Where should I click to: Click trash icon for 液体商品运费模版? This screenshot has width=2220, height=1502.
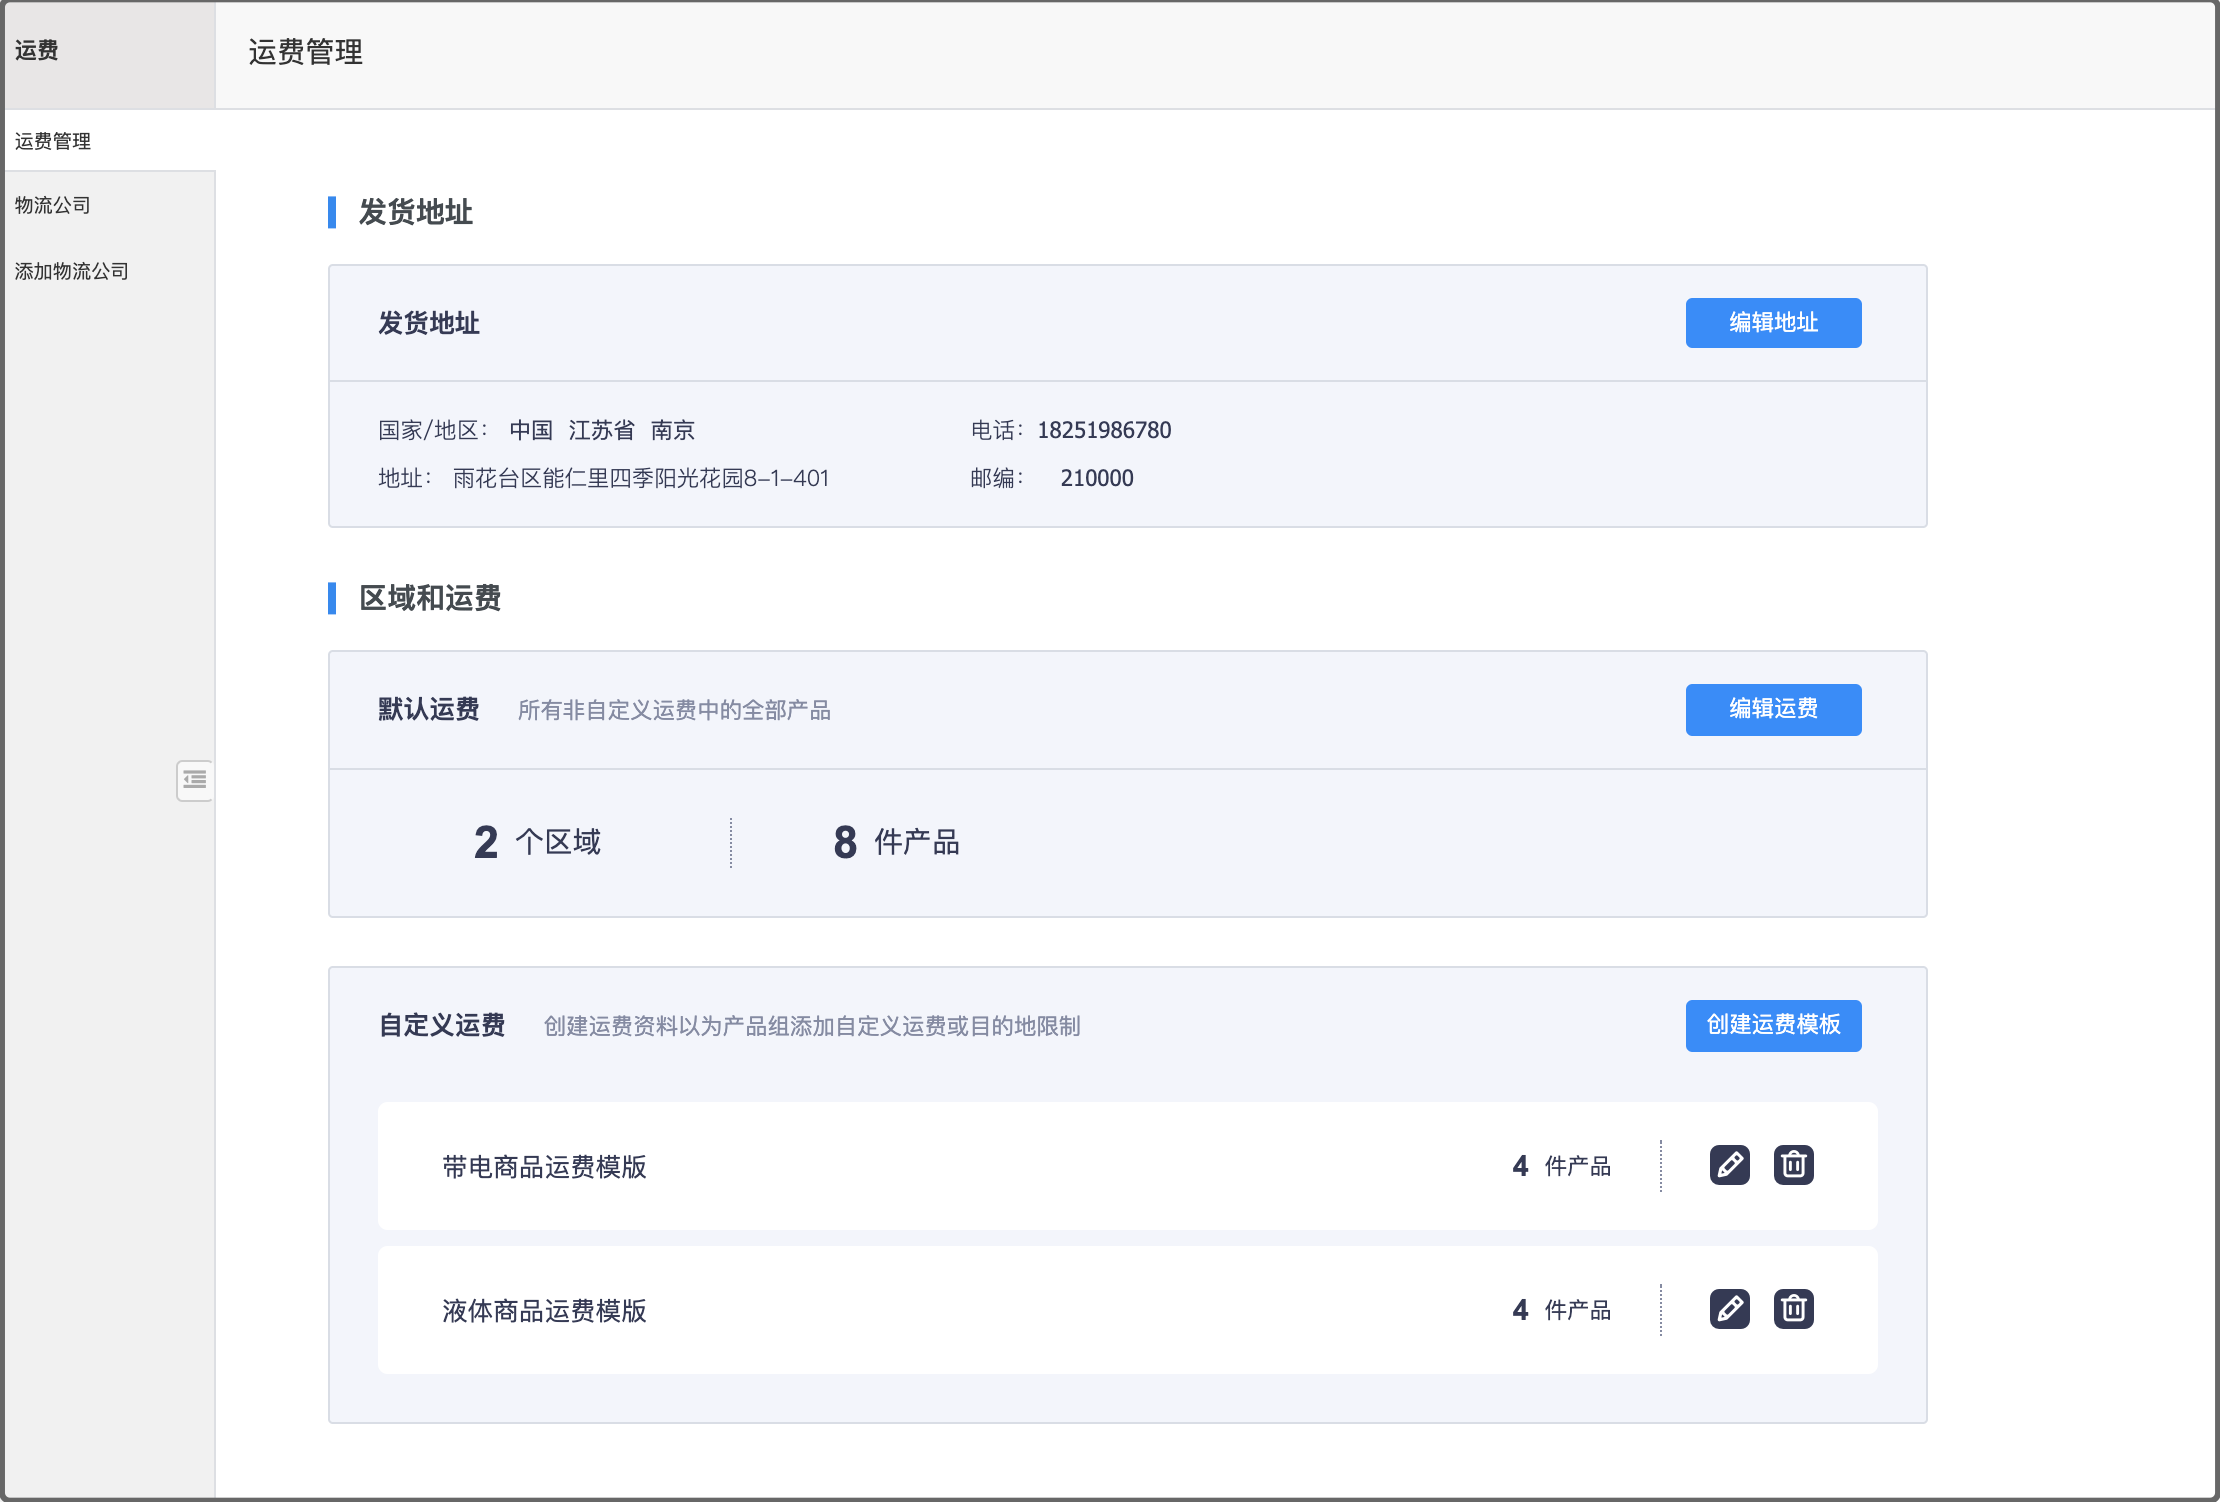[1793, 1309]
